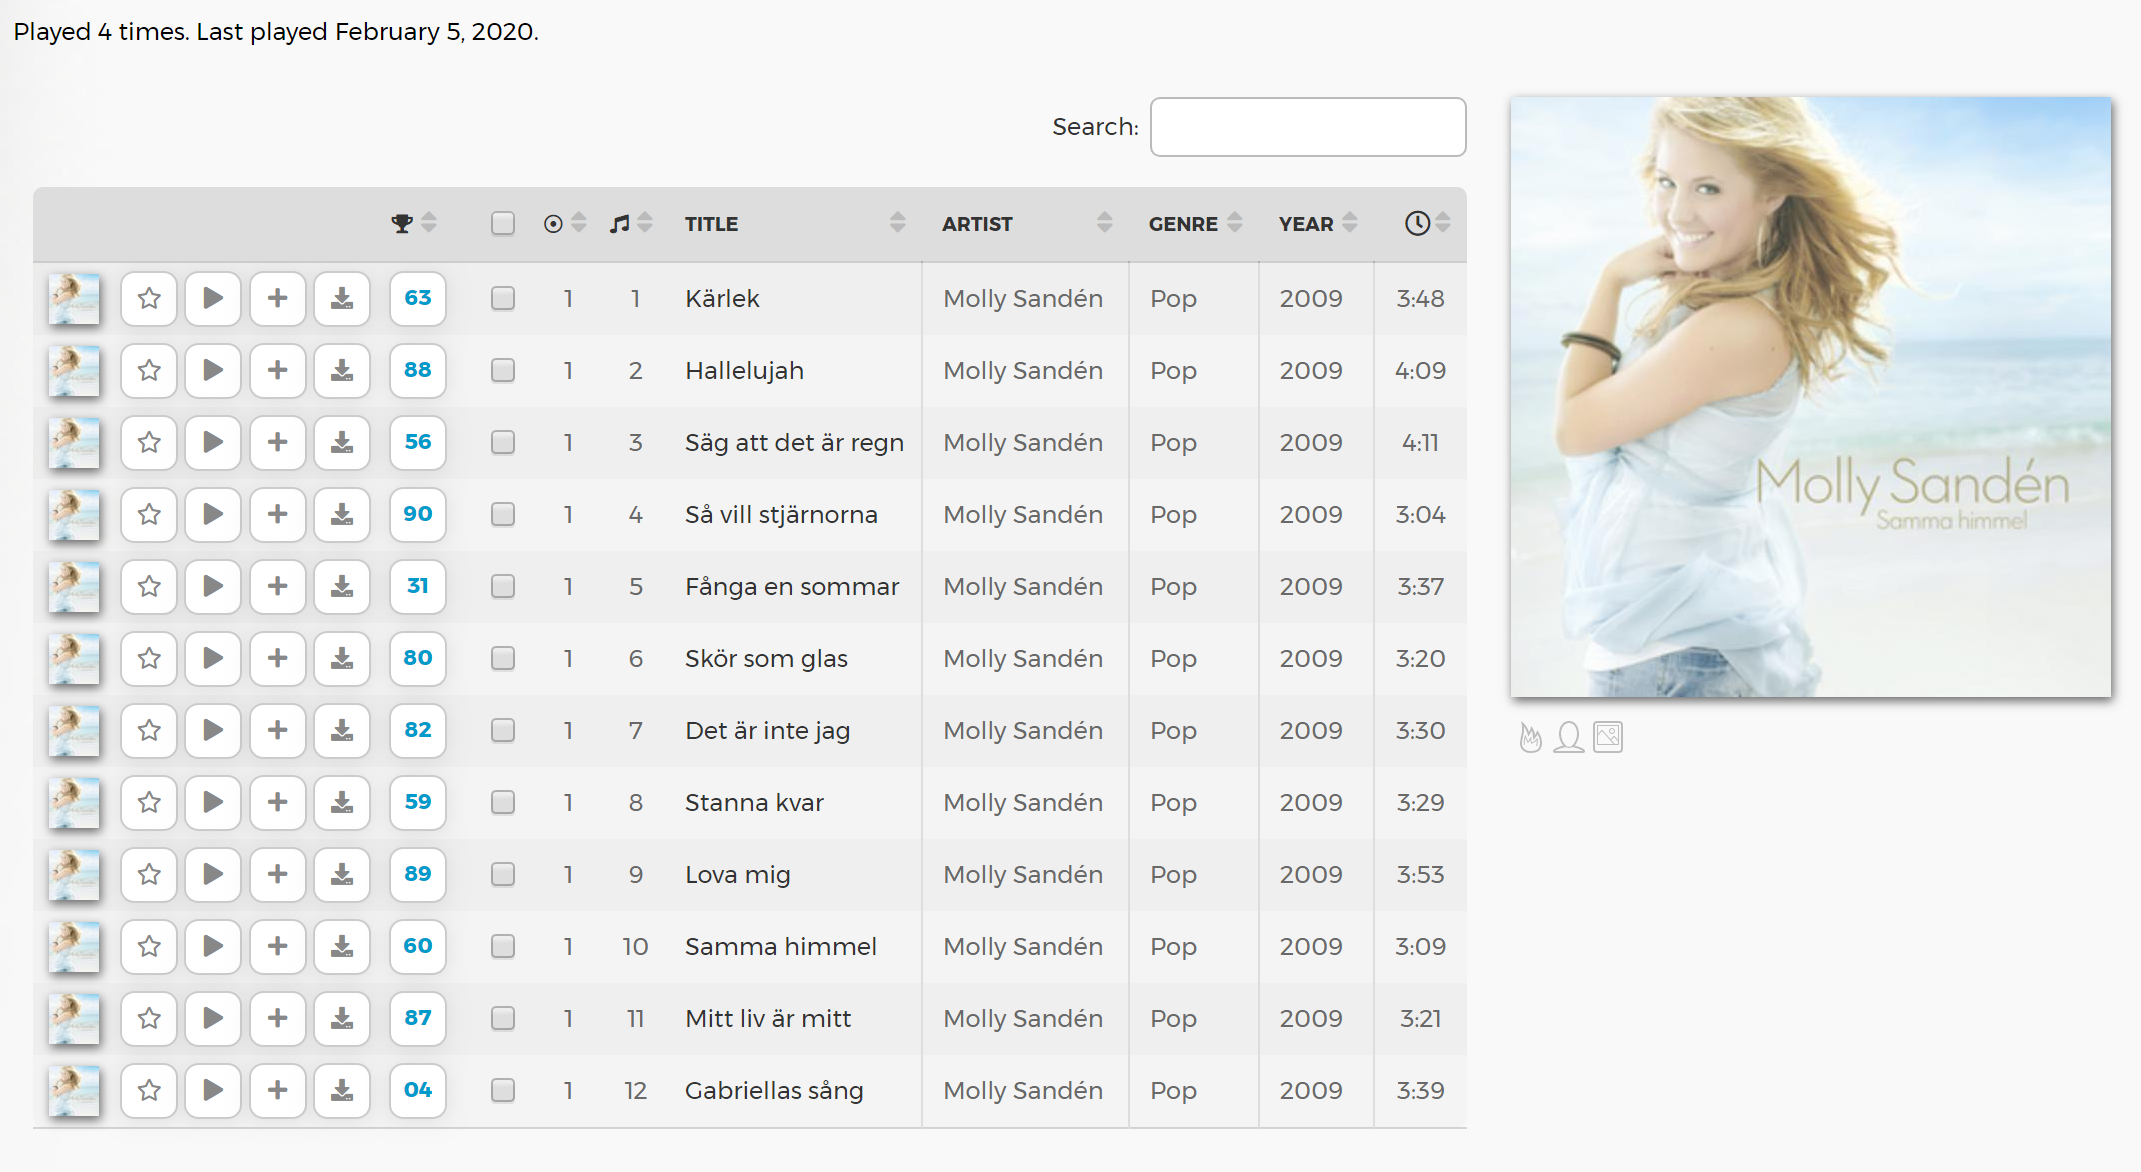Check the box for Fånga en sommar
The height and width of the screenshot is (1172, 2141).
coord(503,586)
